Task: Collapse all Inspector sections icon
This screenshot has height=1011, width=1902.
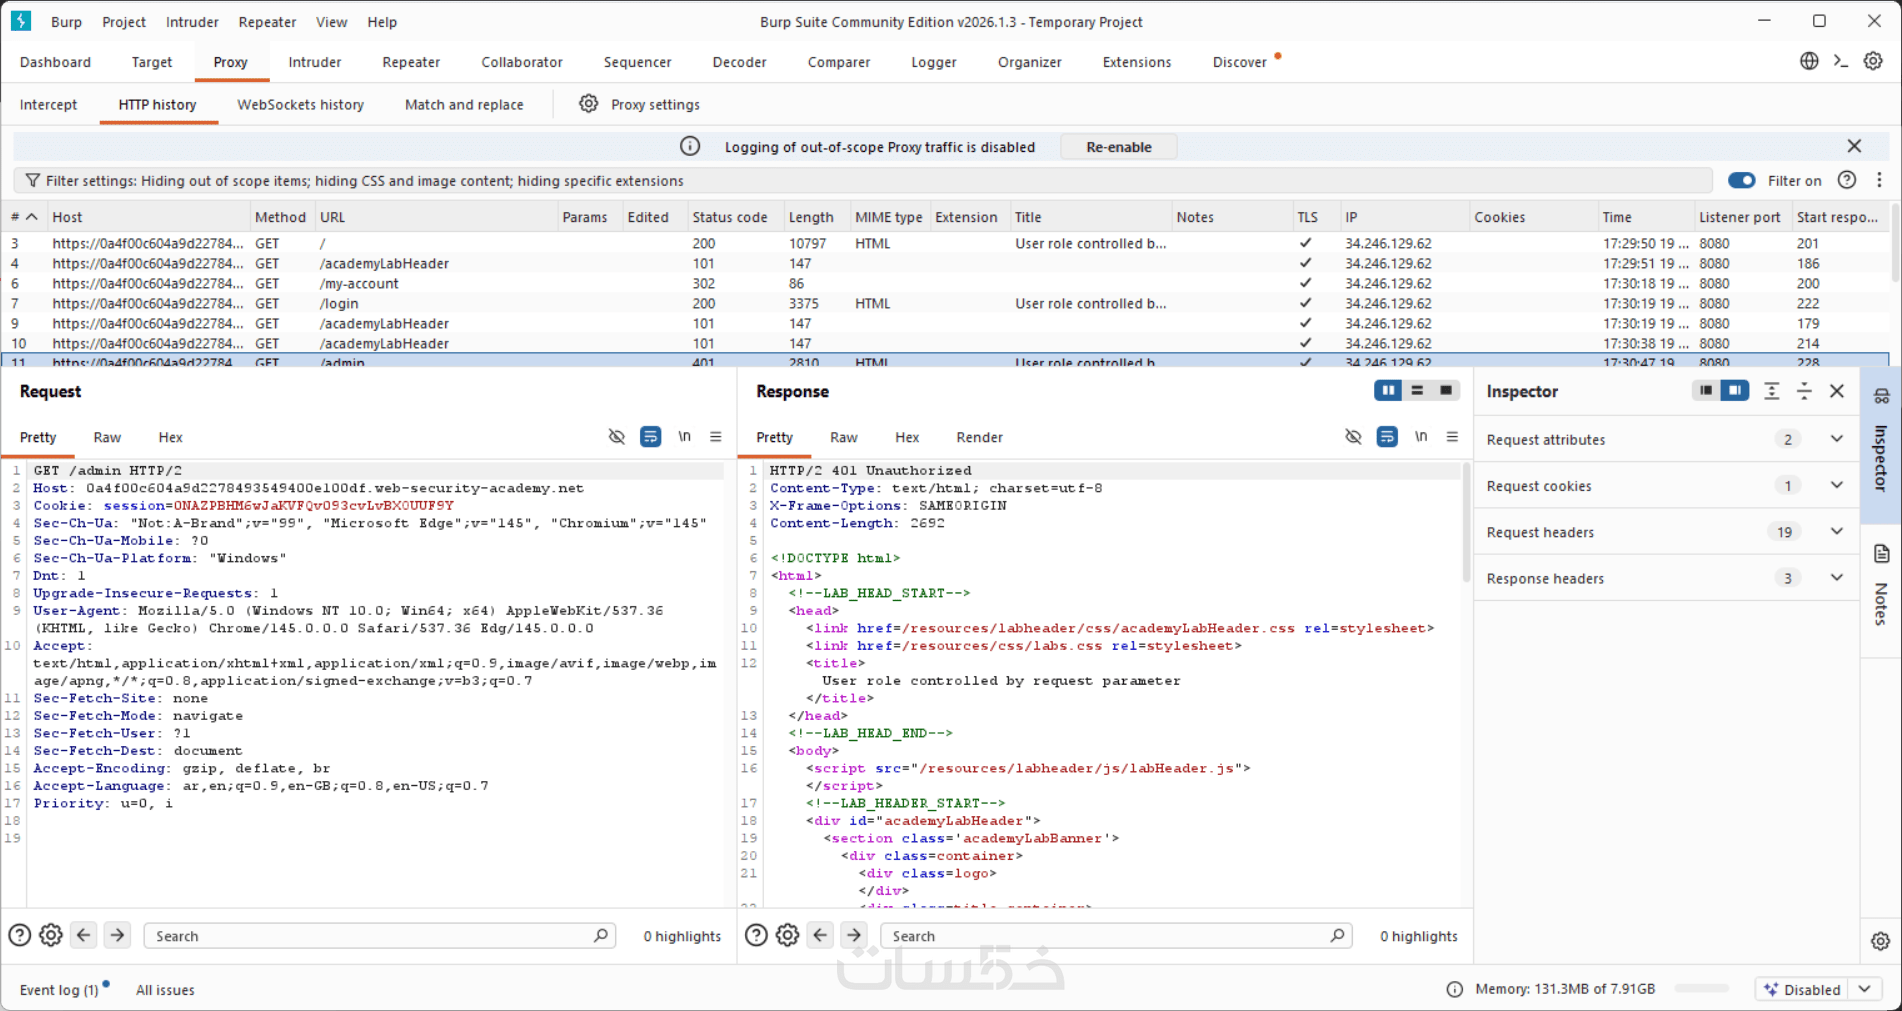Action: 1804,391
